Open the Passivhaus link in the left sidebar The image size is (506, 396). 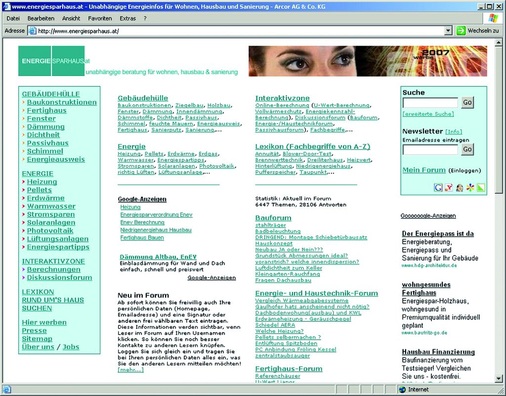point(48,143)
